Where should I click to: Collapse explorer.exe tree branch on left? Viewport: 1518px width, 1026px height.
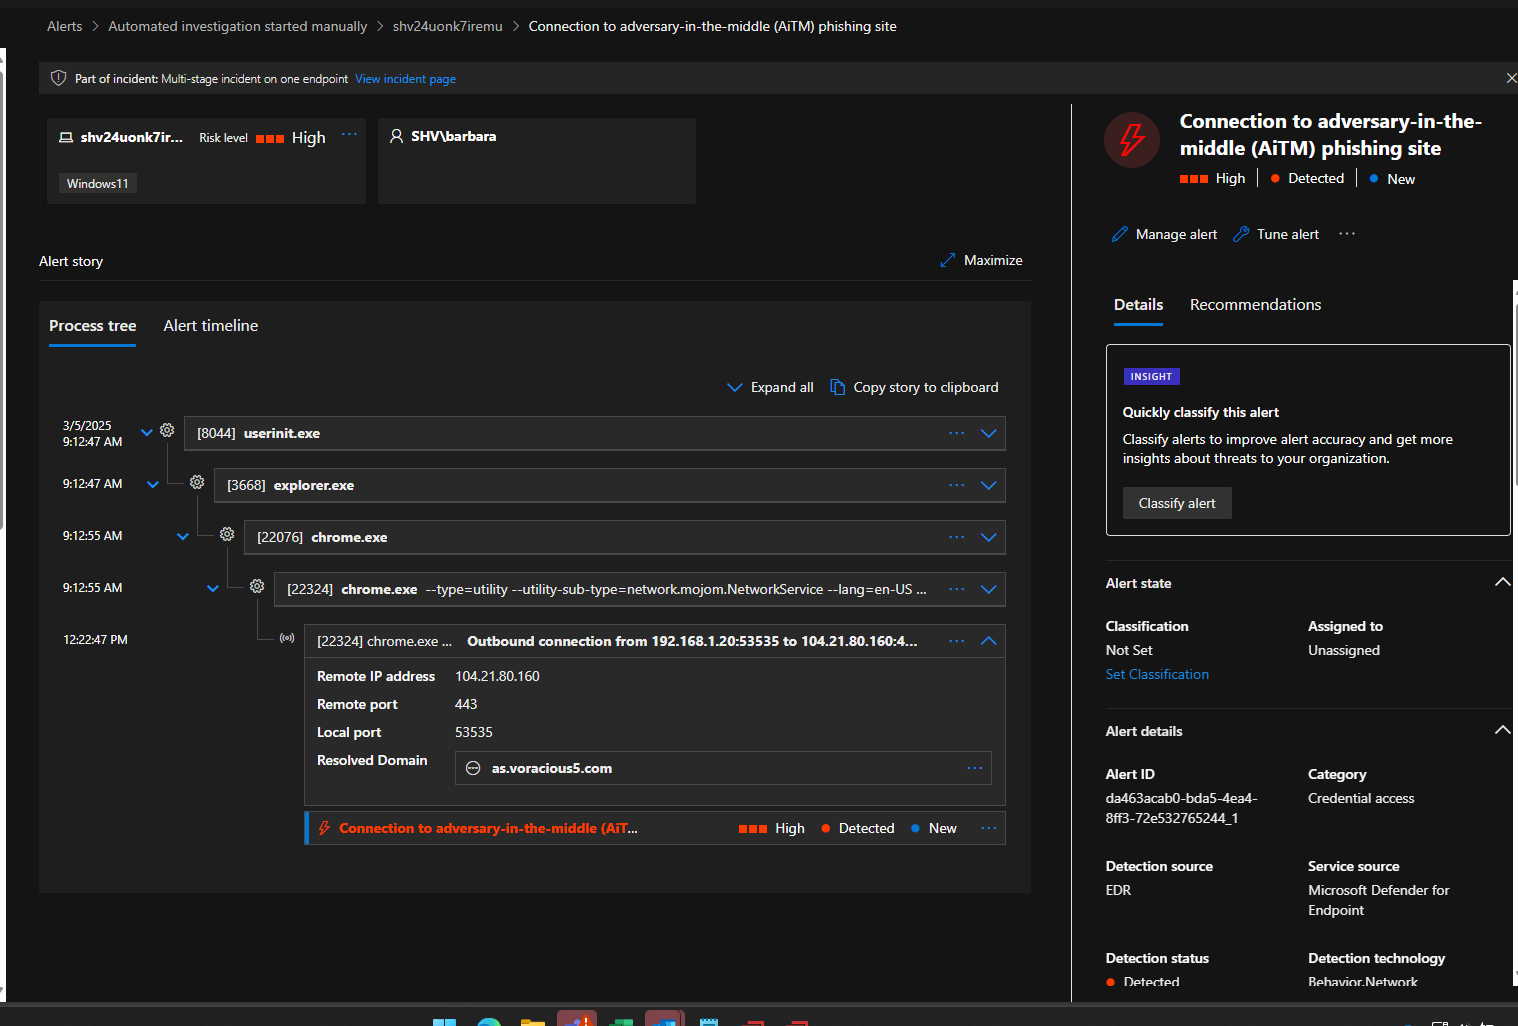[153, 484]
